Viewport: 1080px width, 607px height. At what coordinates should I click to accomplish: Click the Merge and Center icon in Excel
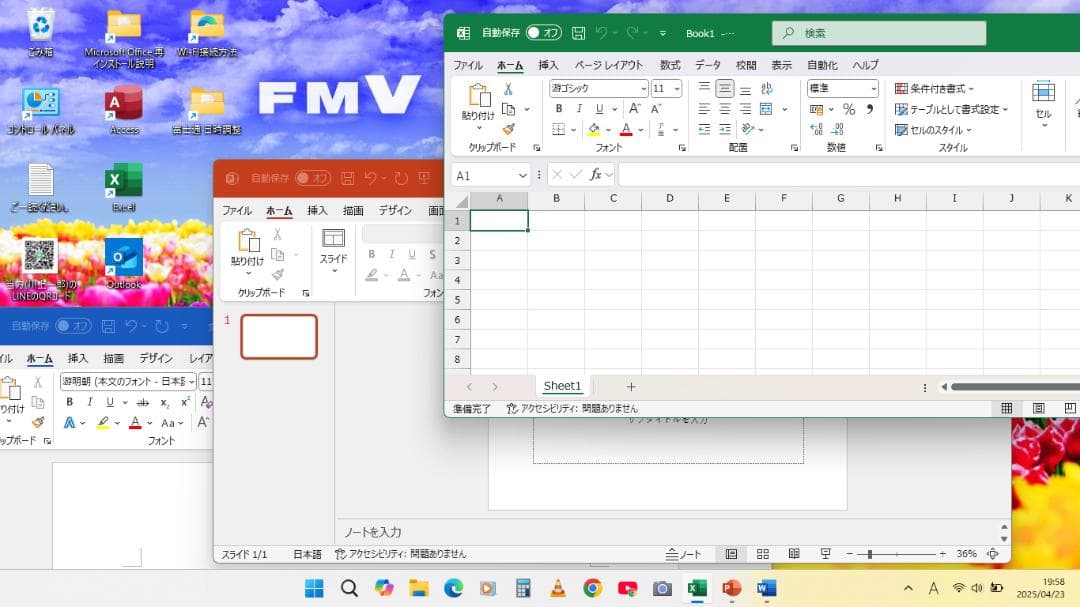coord(766,109)
